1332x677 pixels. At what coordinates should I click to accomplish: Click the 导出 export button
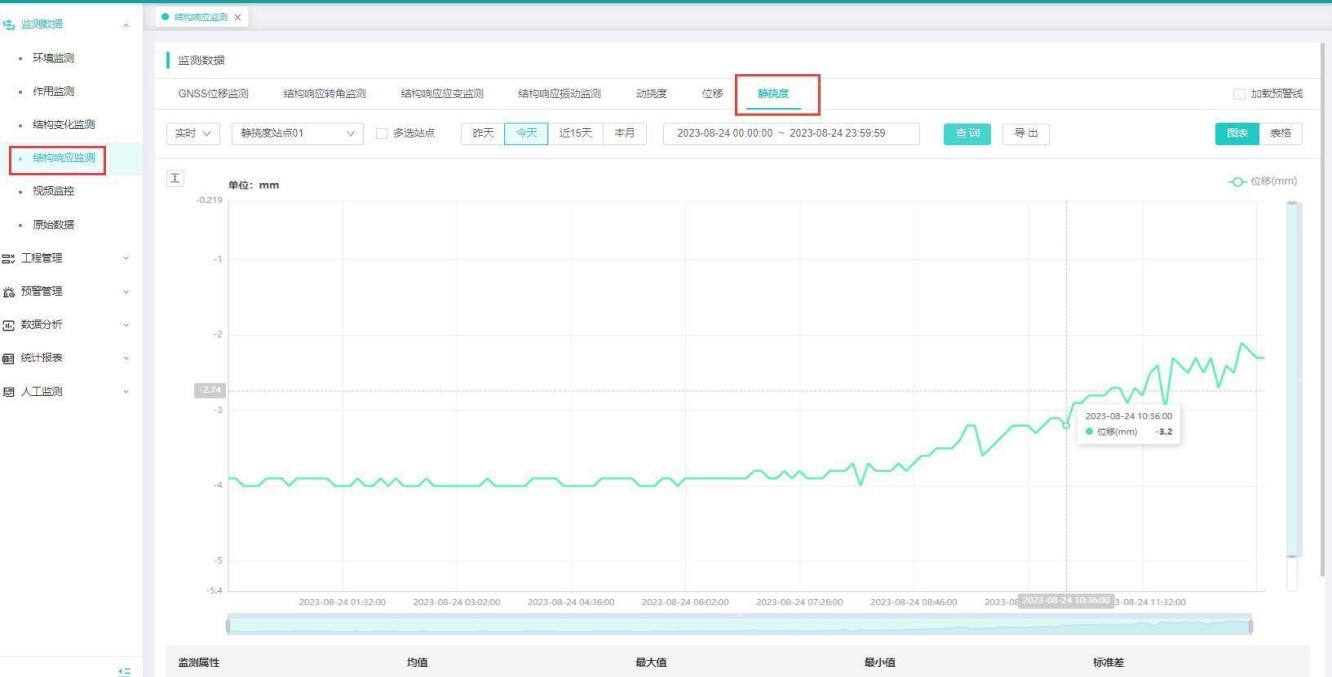1025,133
